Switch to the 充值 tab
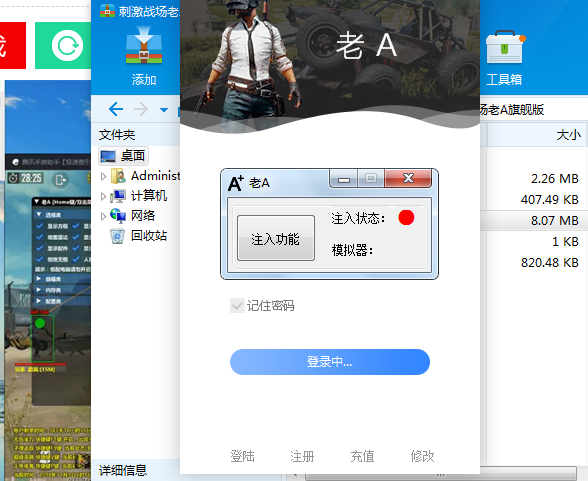The image size is (588, 481). tap(362, 456)
